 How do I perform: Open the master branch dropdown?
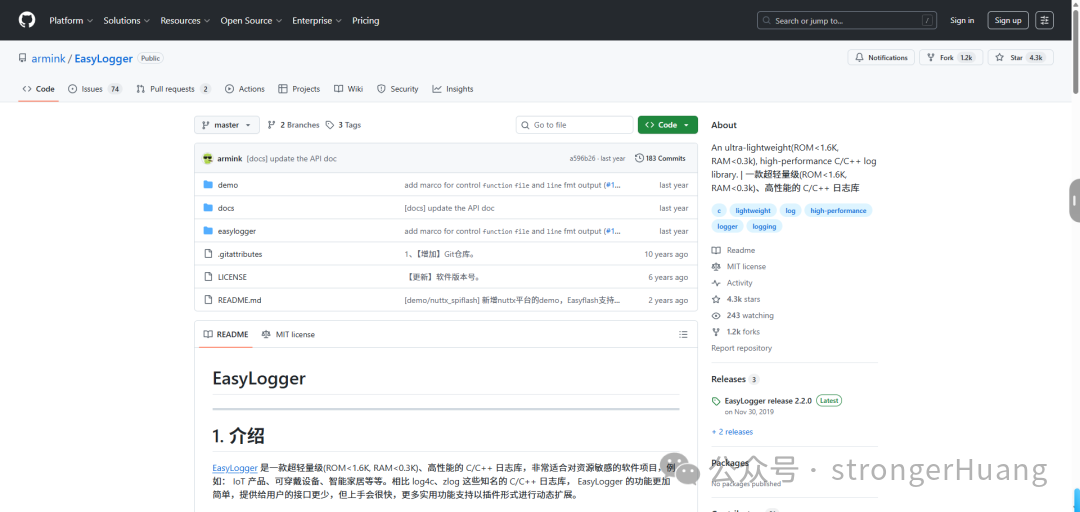point(227,125)
